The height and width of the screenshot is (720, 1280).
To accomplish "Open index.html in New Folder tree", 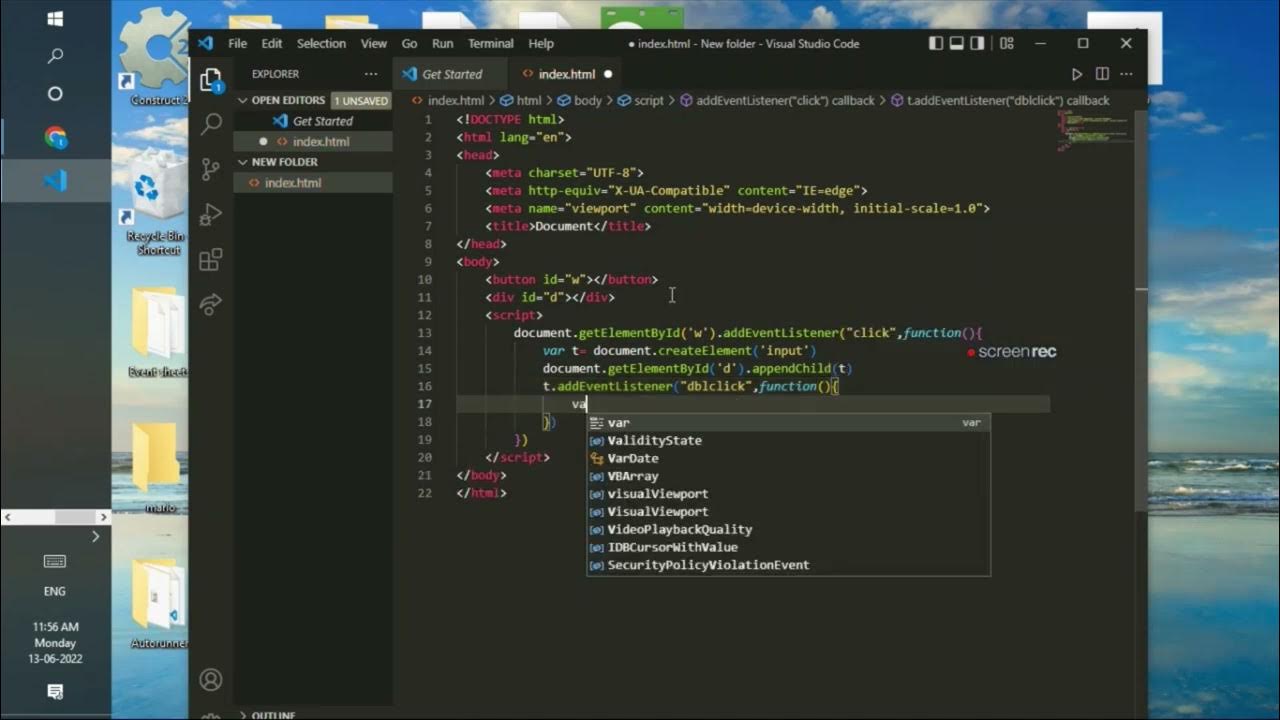I will coord(313,183).
